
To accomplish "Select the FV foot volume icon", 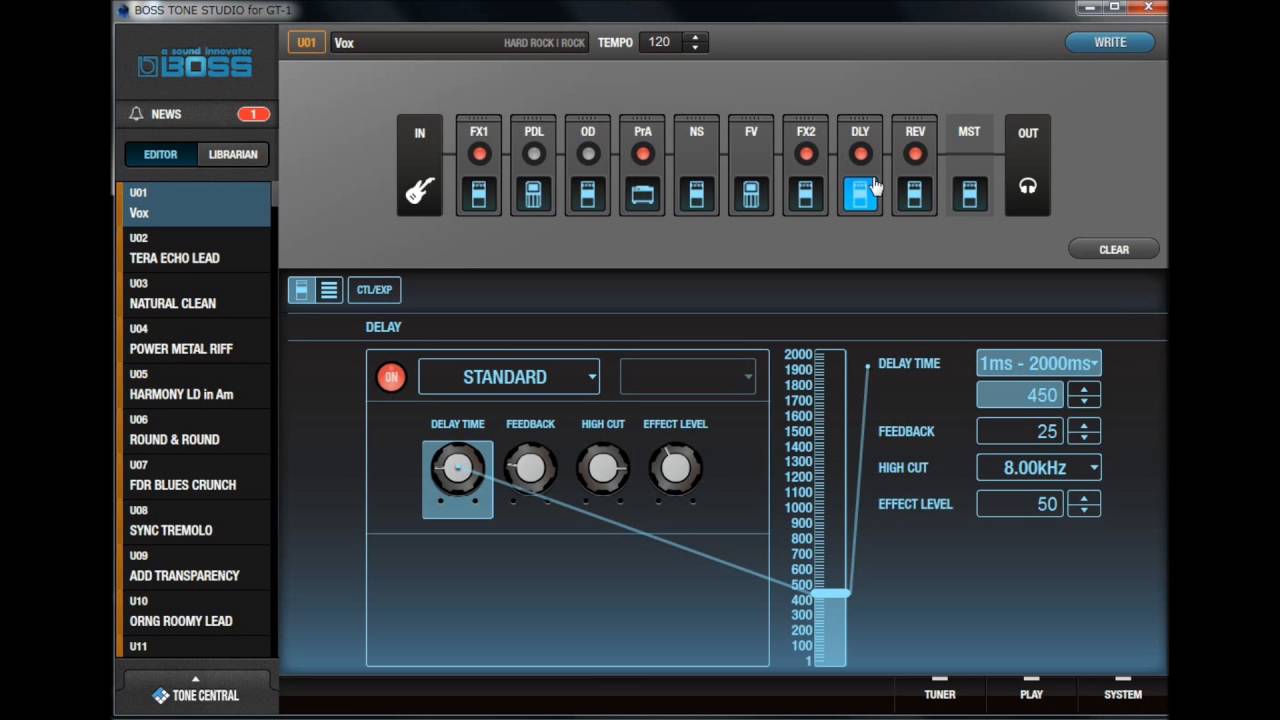I will pos(751,194).
